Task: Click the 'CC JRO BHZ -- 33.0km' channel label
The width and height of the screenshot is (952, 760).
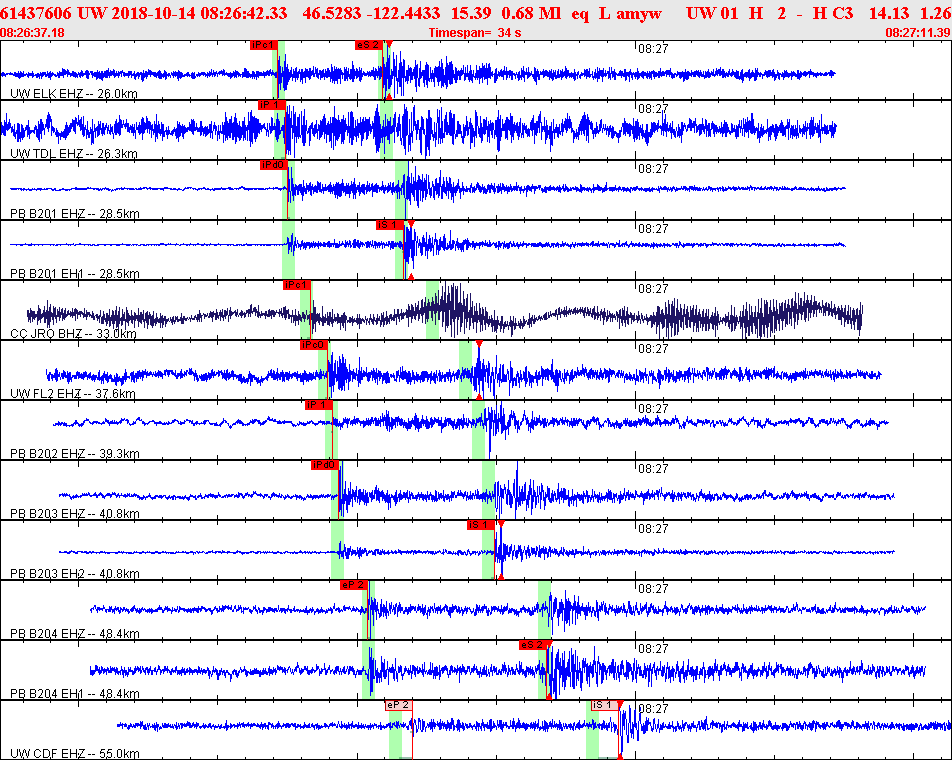Action: [73, 334]
